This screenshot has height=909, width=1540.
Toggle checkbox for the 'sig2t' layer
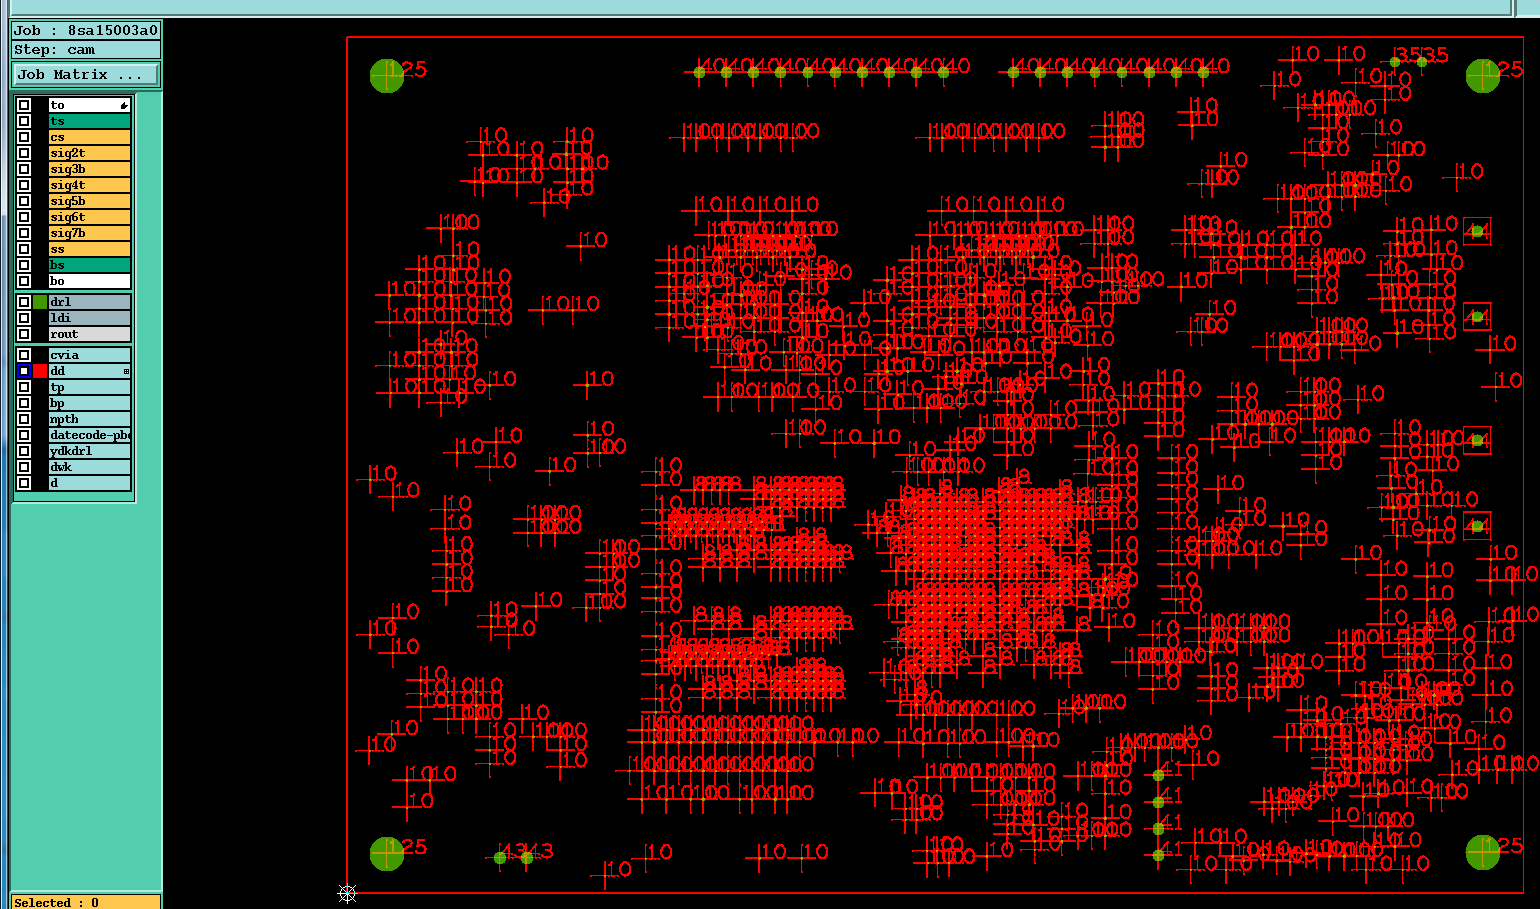point(24,153)
